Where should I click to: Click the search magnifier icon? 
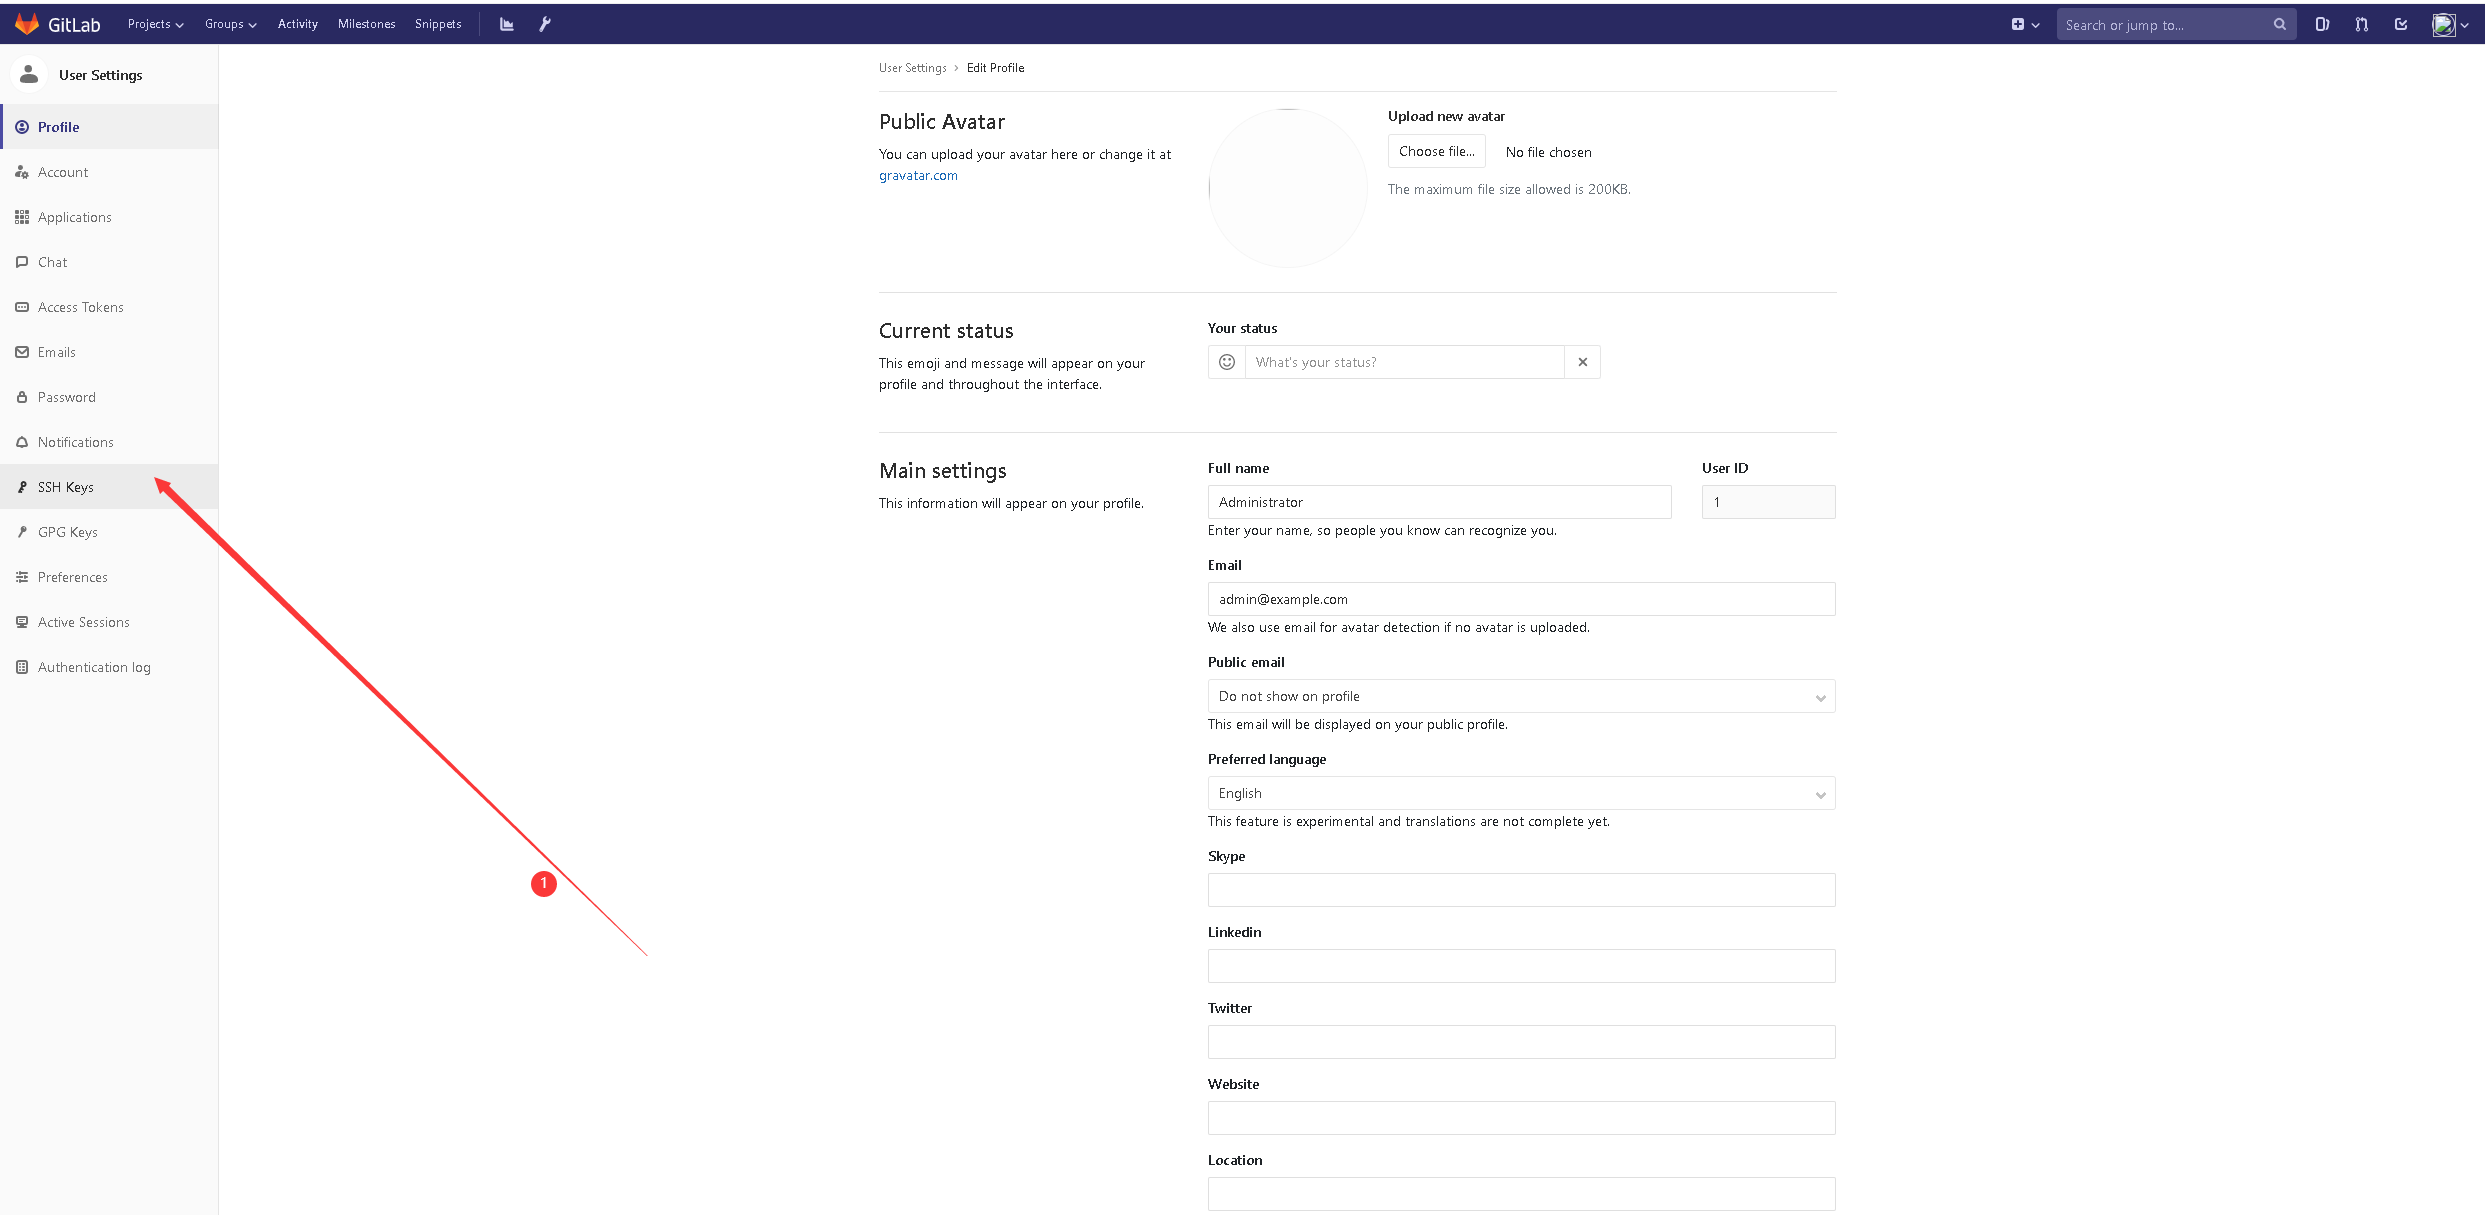[x=2280, y=24]
